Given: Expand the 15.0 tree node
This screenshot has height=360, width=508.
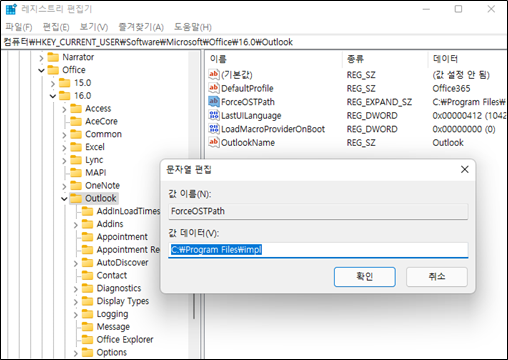Looking at the screenshot, I should tap(53, 83).
